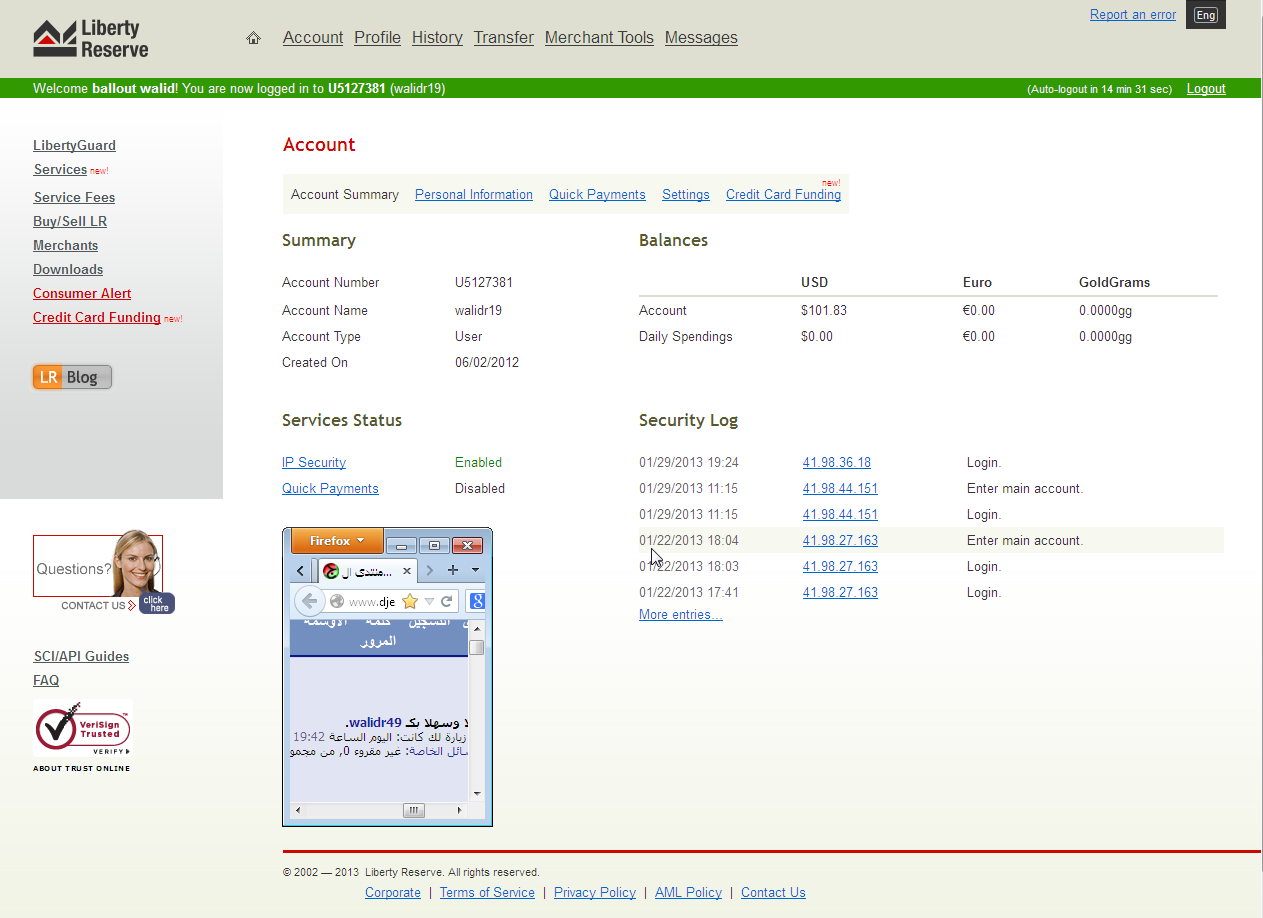Click the Firefox horizontal scrollbar left arrow

click(x=297, y=810)
